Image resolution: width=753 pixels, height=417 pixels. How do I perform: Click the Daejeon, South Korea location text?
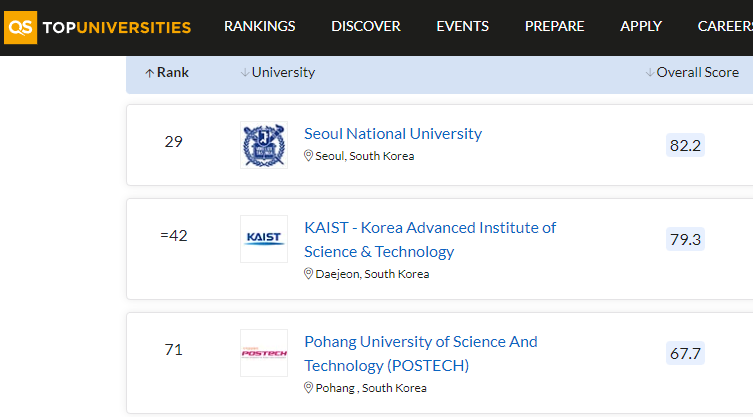click(372, 274)
